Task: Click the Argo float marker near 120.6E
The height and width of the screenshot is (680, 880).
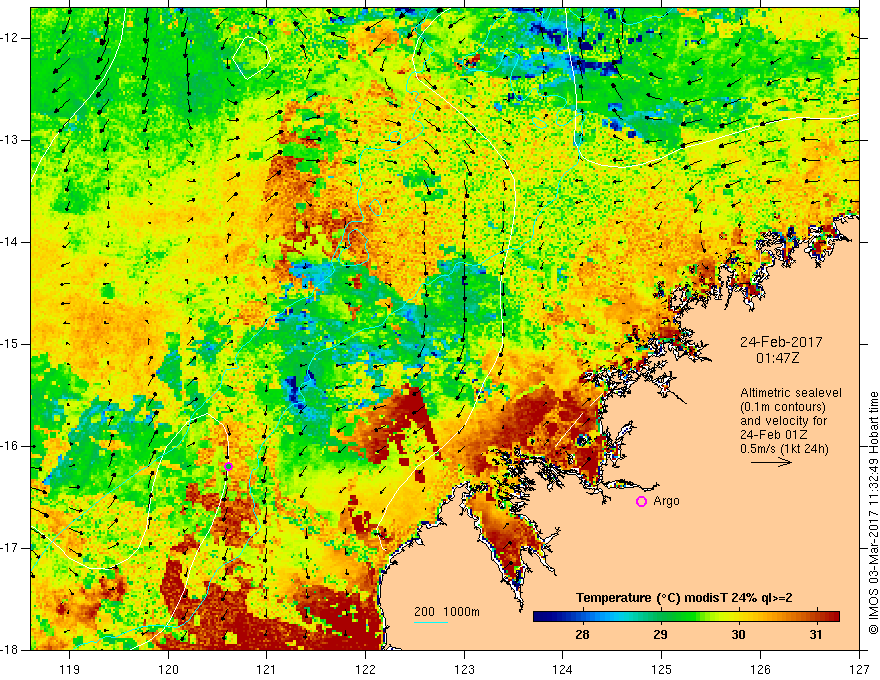Action: [x=228, y=466]
